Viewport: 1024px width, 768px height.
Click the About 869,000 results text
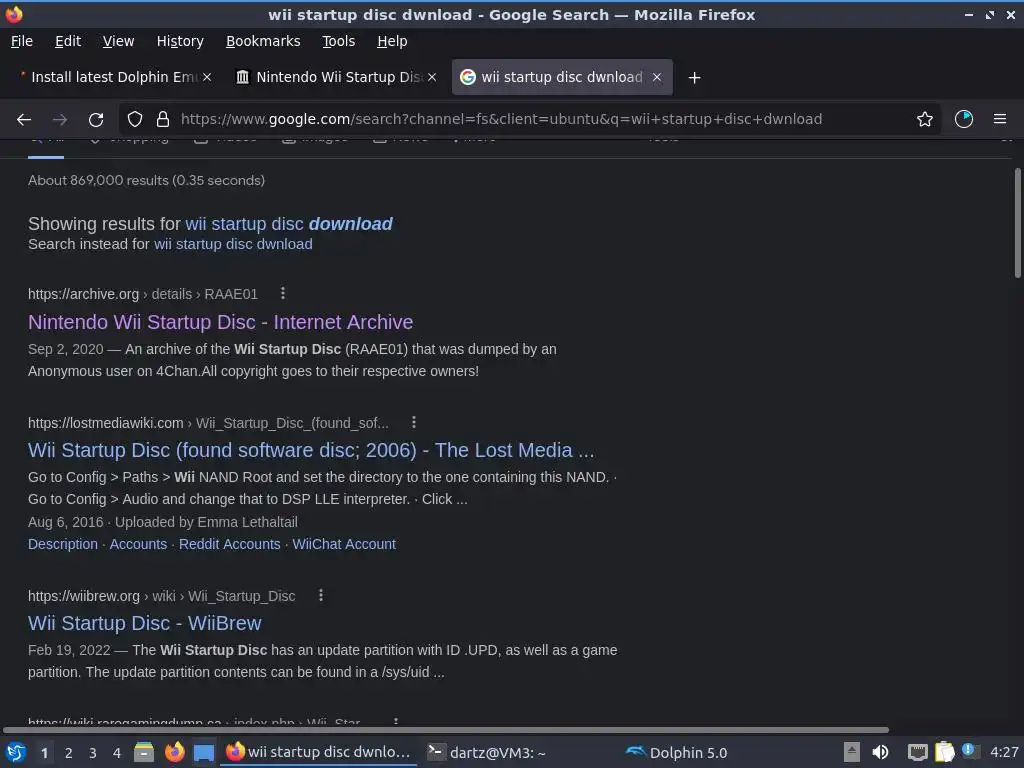pos(146,180)
